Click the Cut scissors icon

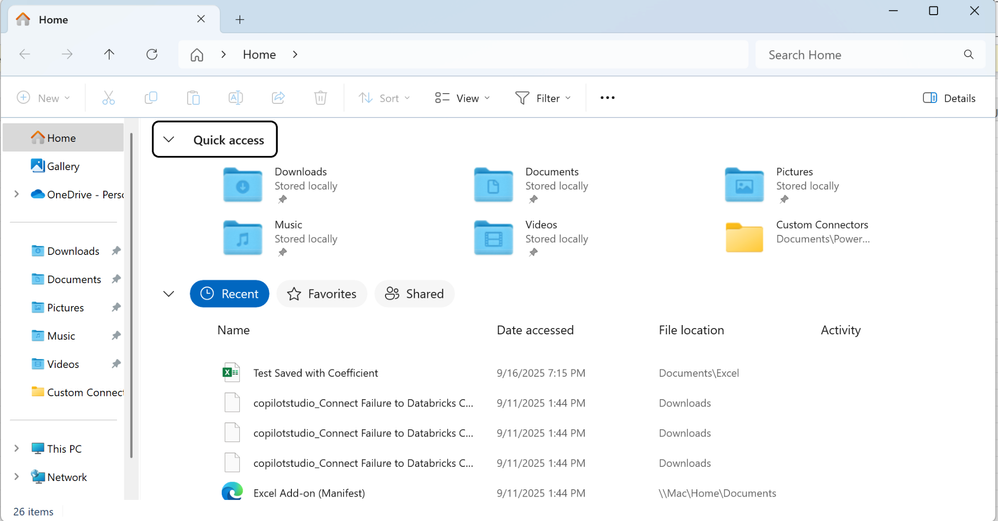(x=108, y=98)
